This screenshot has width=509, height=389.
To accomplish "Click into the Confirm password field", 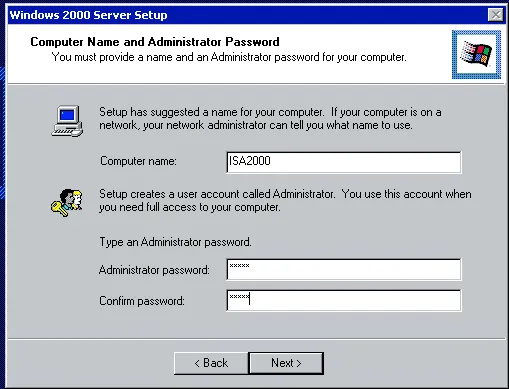I will [x=344, y=300].
